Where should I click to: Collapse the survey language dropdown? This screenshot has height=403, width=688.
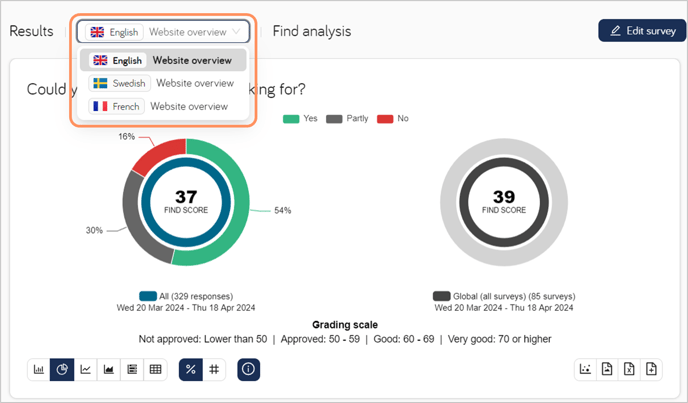pyautogui.click(x=163, y=32)
